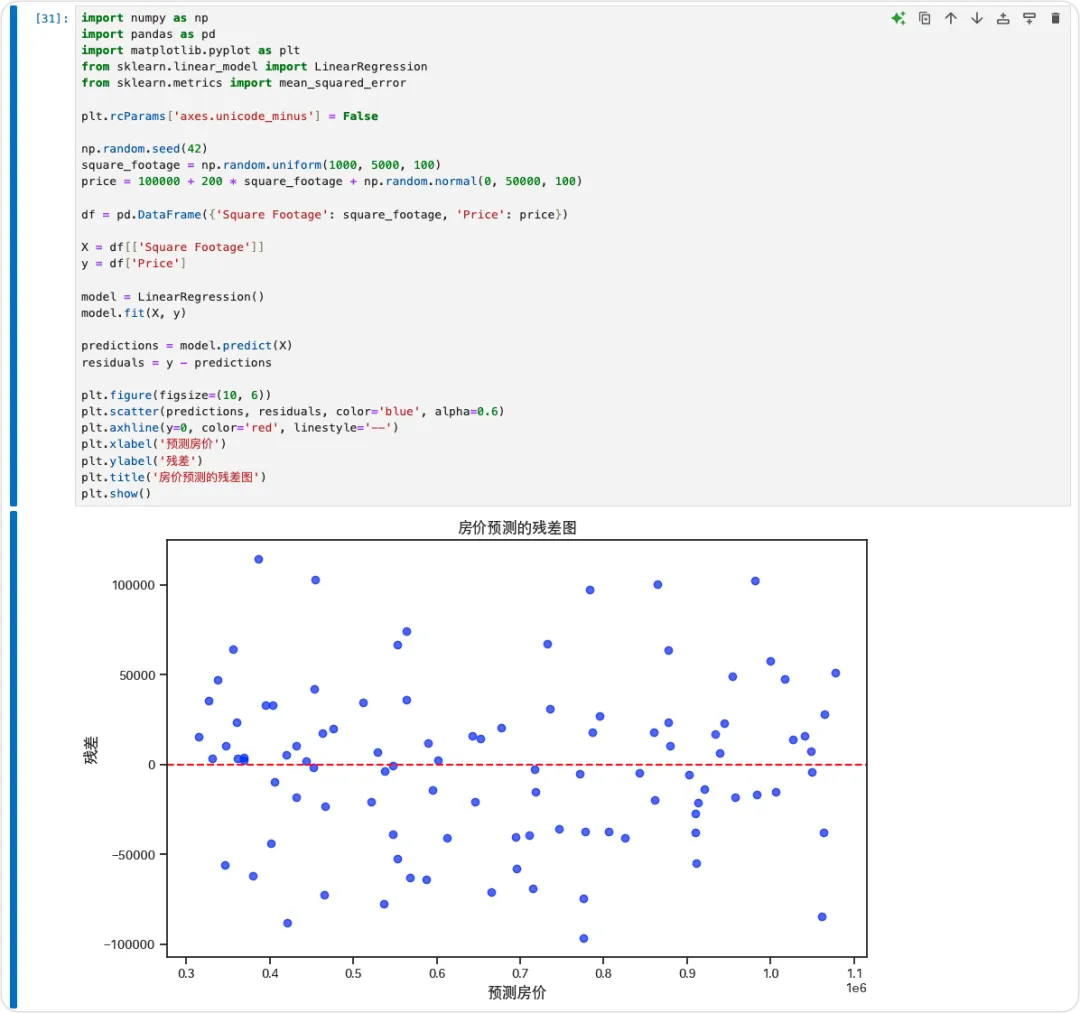Click the 'plt.axhline(y=0' line
Viewport: 1080px width, 1013px height.
(240, 428)
